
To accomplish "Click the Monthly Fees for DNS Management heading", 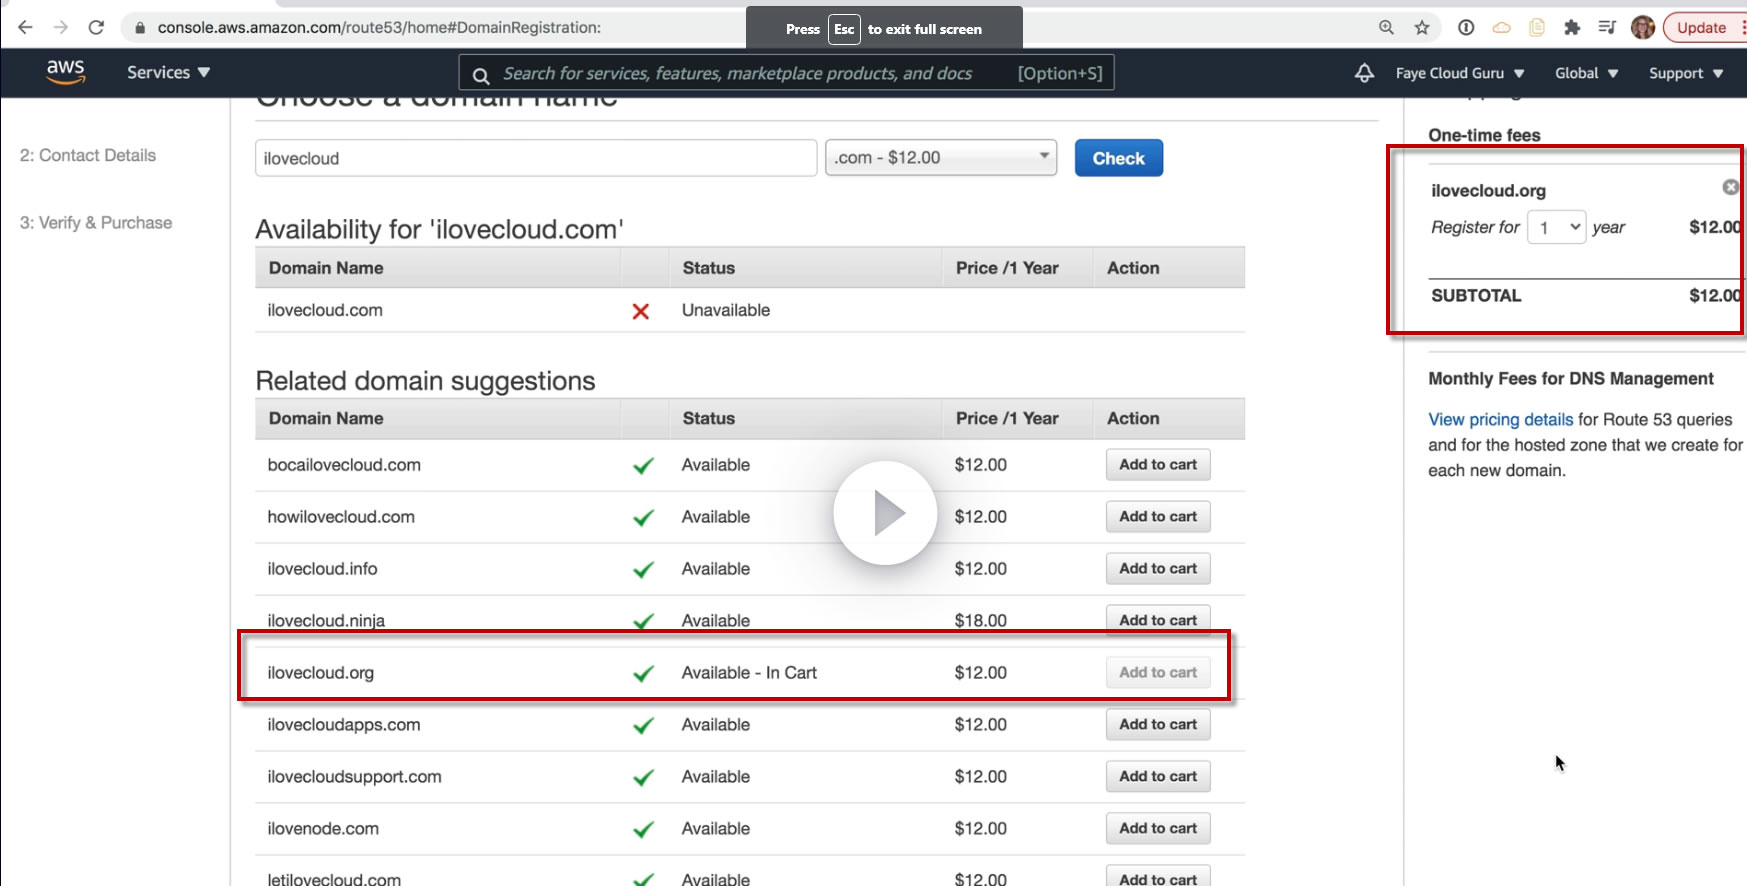I will (1571, 379).
